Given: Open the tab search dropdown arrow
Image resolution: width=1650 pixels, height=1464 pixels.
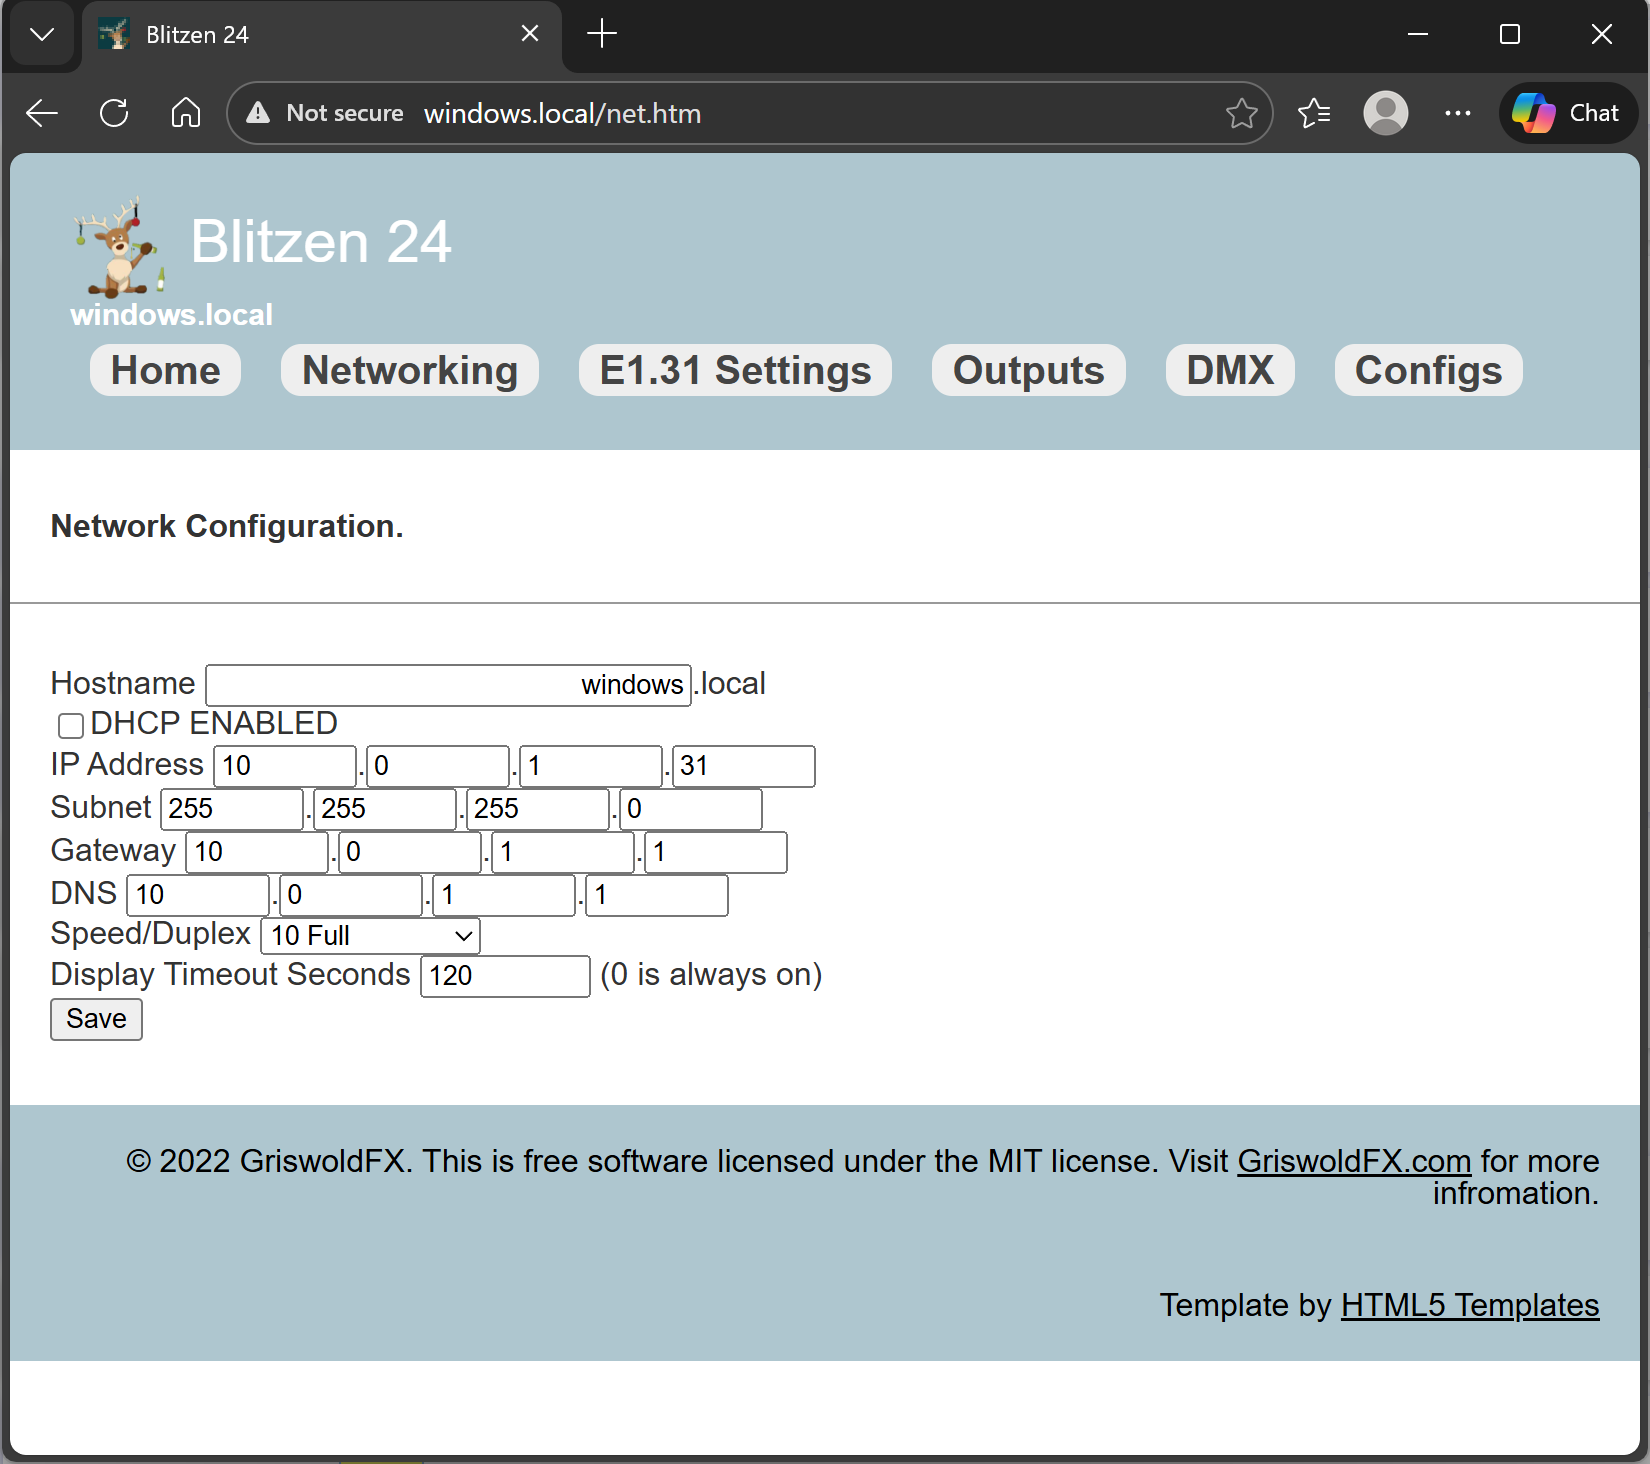Looking at the screenshot, I should click(x=42, y=35).
